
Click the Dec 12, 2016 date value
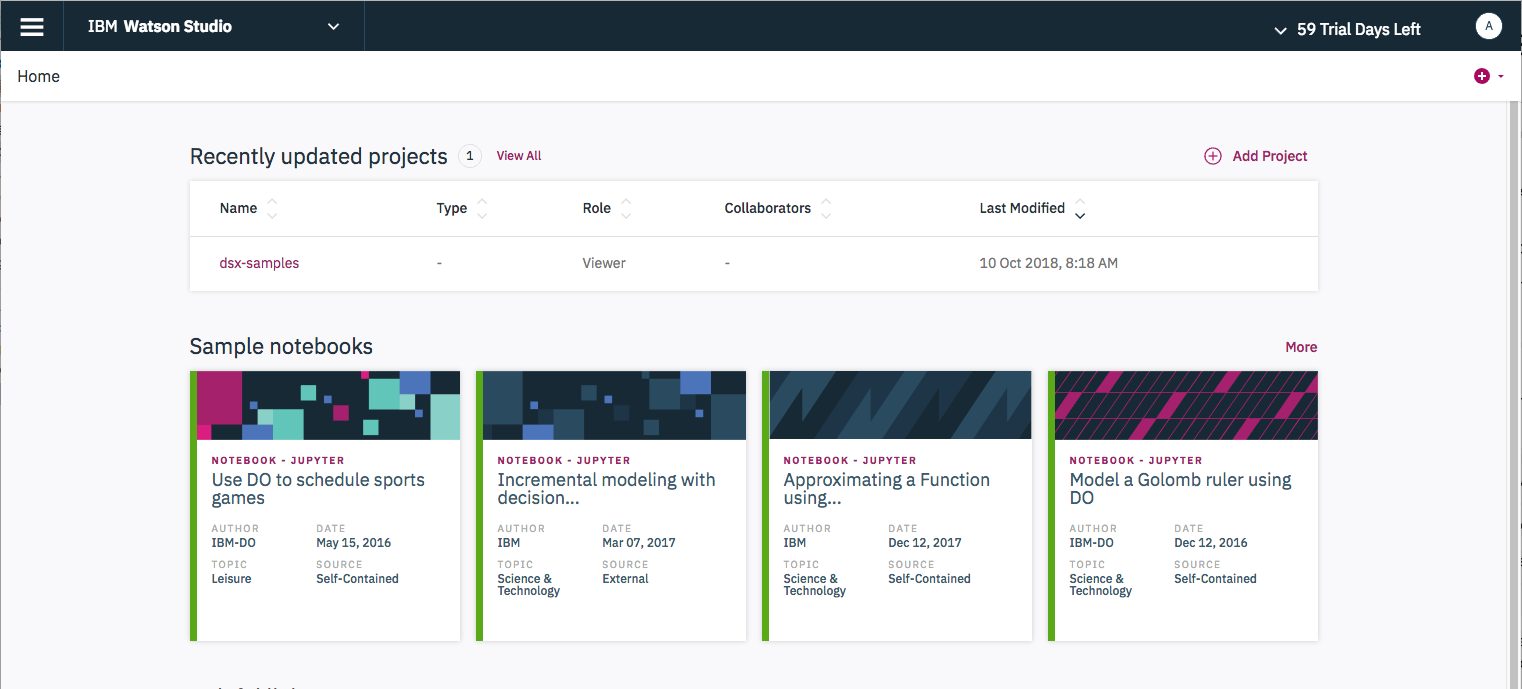[1211, 543]
